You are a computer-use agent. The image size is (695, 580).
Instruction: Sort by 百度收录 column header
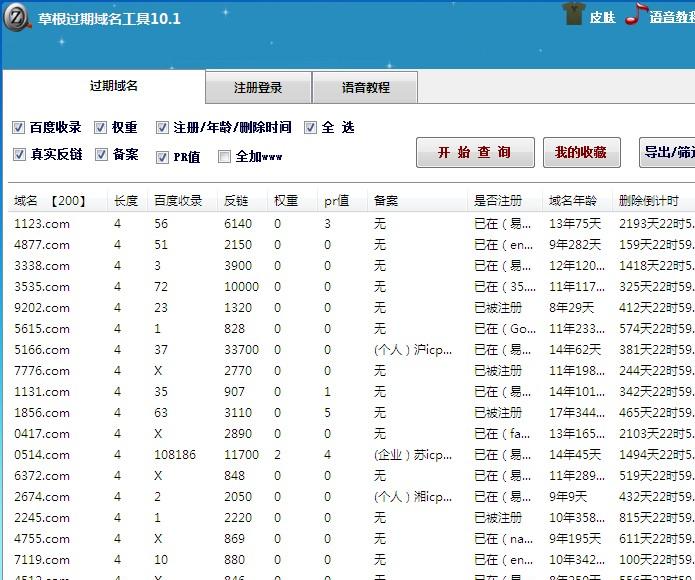177,201
